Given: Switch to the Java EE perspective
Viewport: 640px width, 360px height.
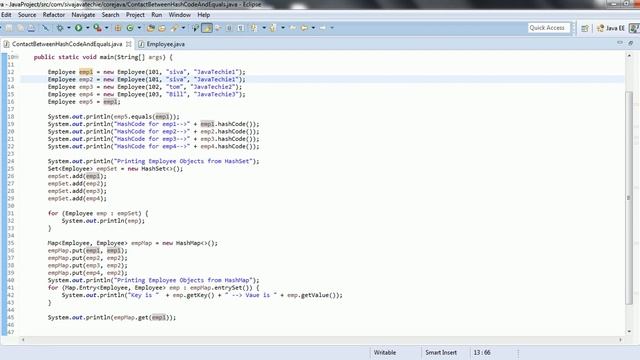Looking at the screenshot, I should [x=611, y=28].
